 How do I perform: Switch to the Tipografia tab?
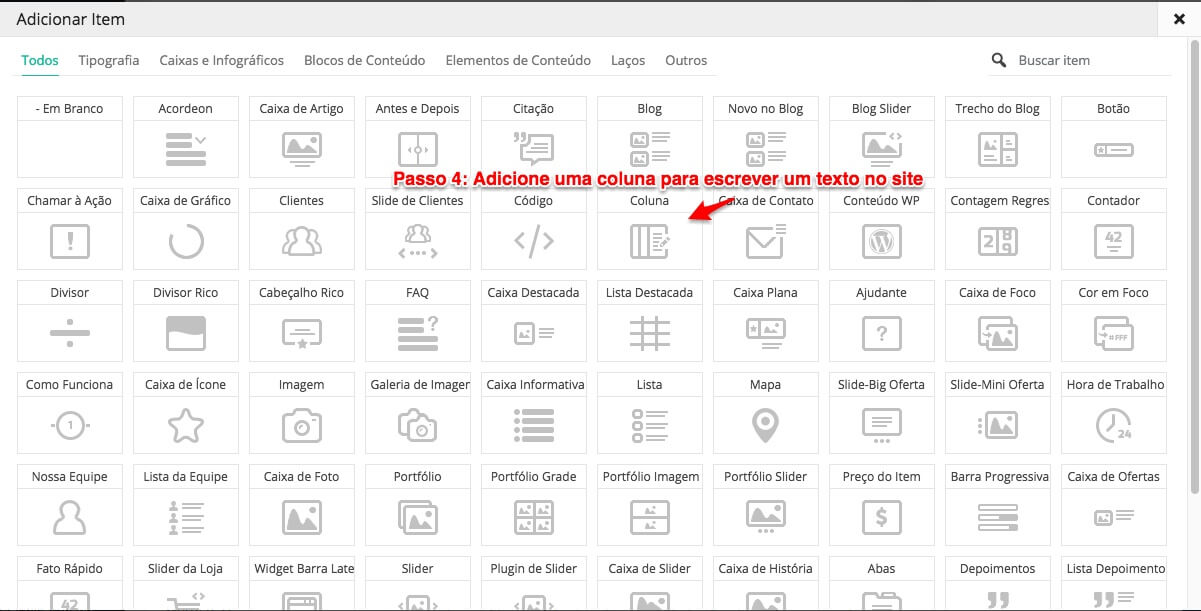click(x=109, y=60)
